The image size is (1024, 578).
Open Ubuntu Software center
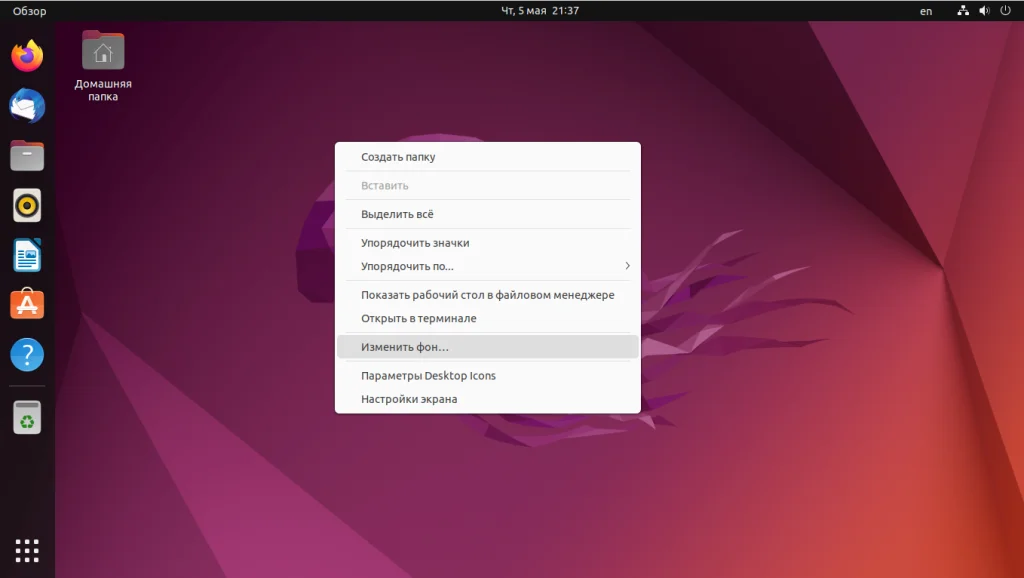pos(25,305)
